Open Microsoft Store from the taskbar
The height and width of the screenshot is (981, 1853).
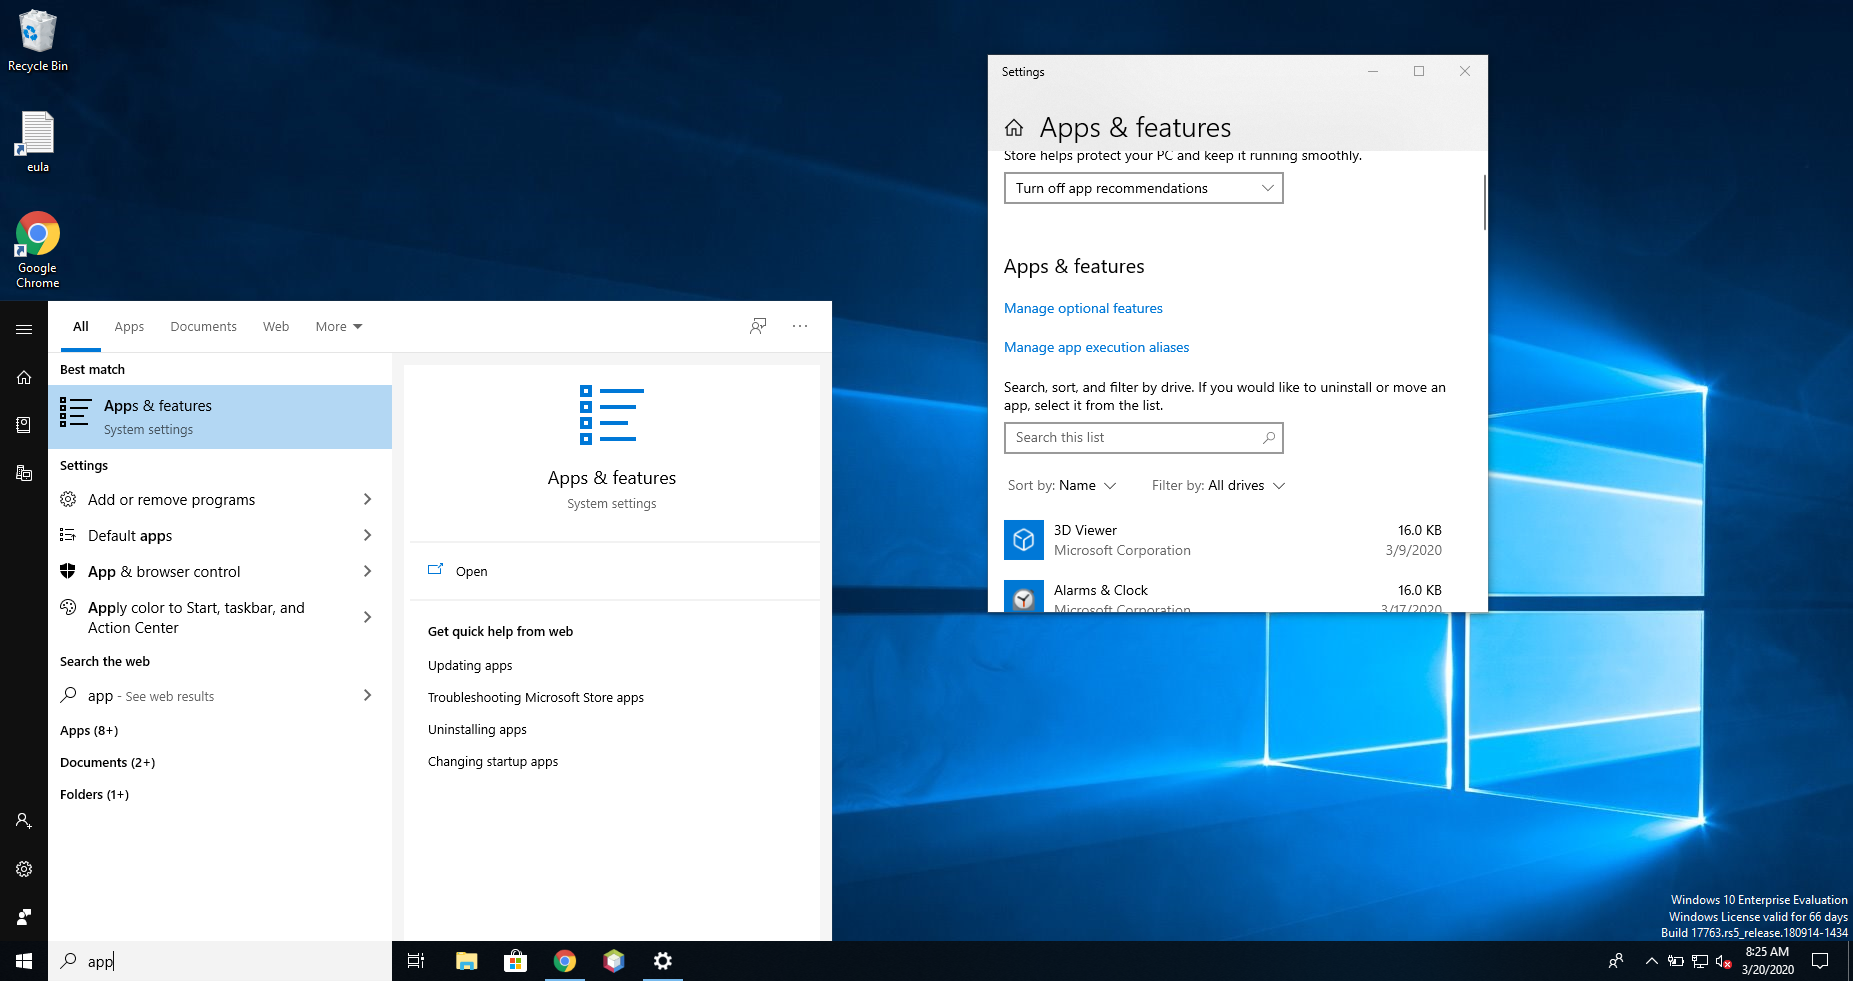click(515, 961)
